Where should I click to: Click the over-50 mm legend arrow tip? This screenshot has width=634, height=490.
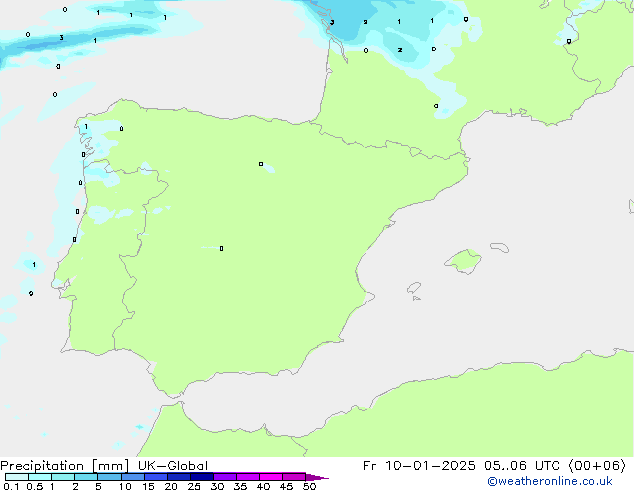point(317,477)
